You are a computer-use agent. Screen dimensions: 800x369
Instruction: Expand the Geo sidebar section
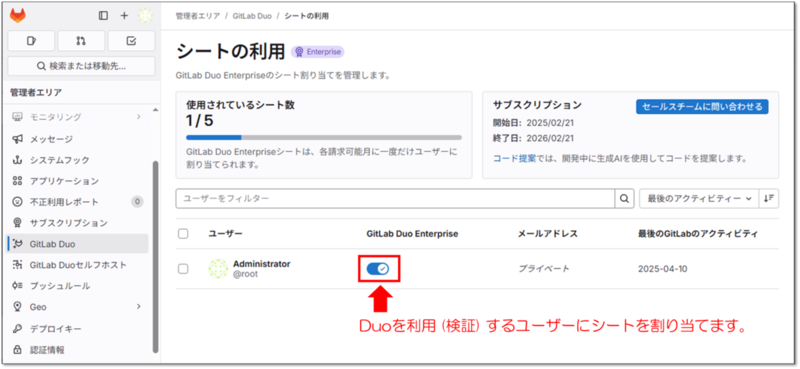[78, 307]
